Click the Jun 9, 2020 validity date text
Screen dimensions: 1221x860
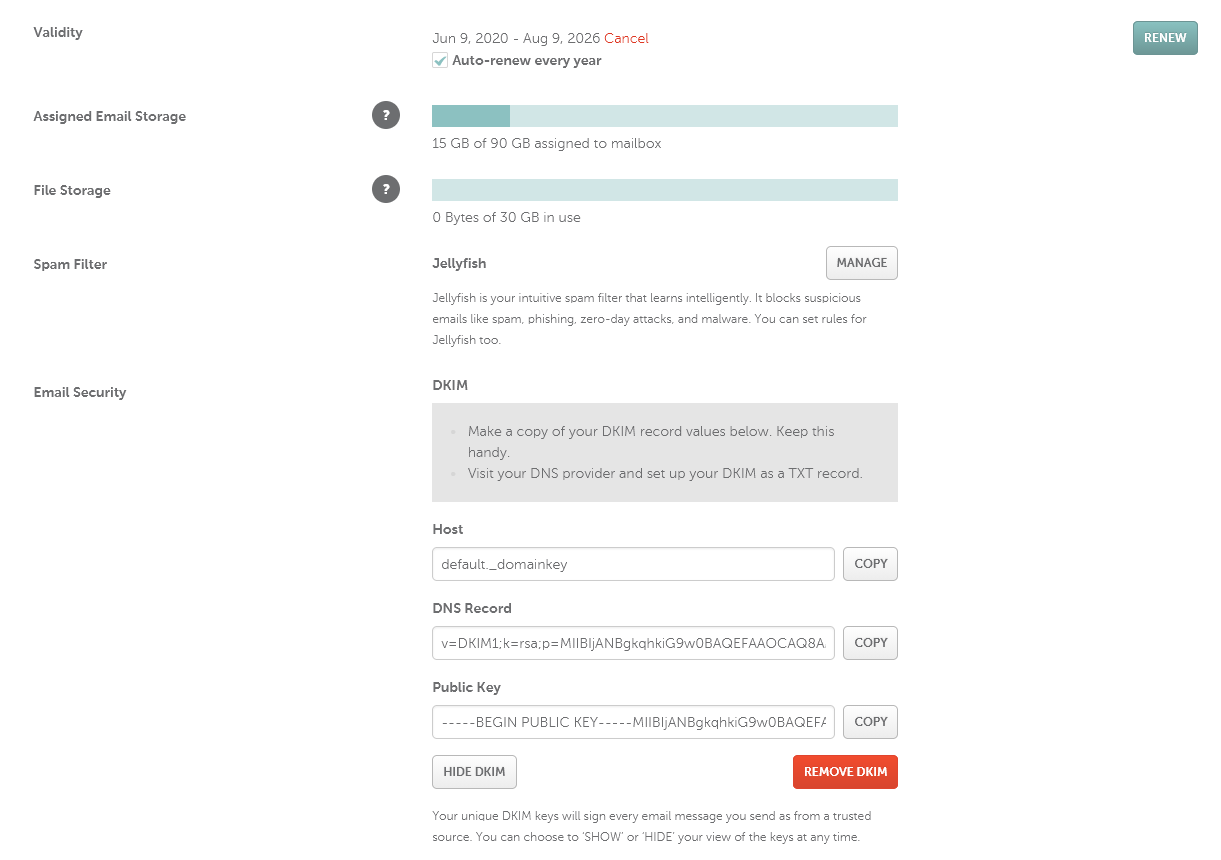[469, 38]
